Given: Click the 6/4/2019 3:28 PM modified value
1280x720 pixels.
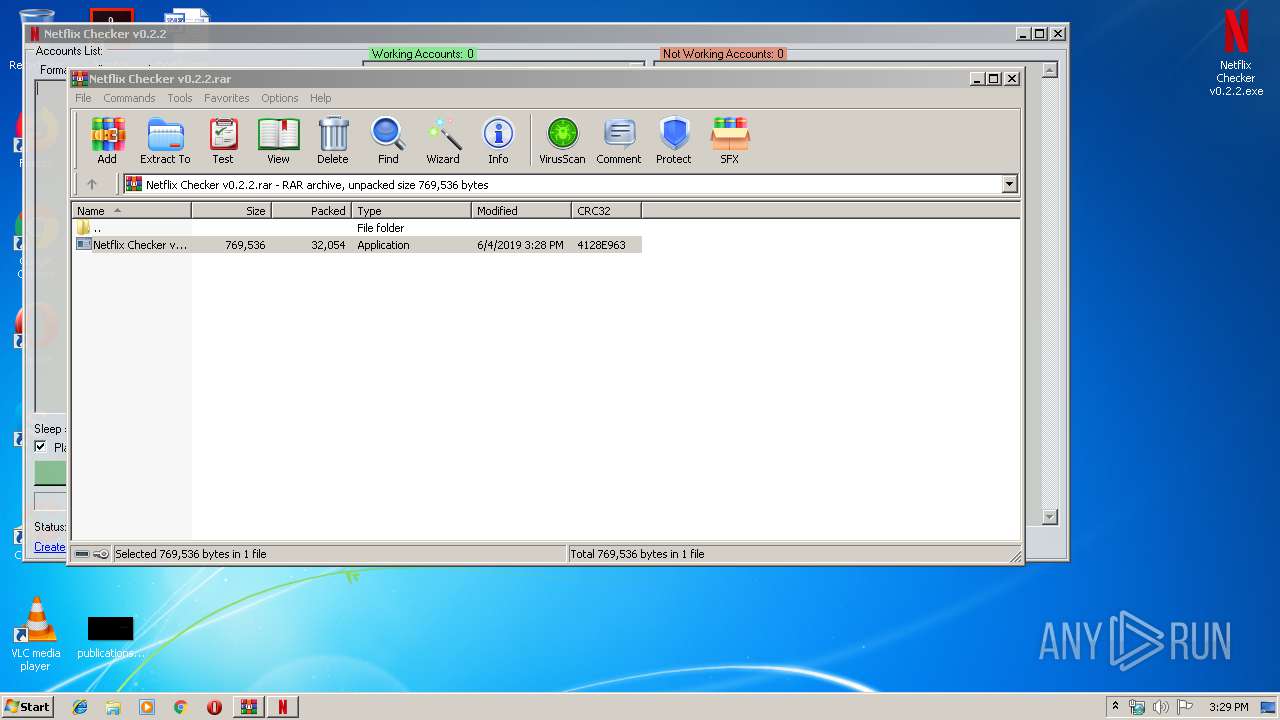Looking at the screenshot, I should click(520, 245).
